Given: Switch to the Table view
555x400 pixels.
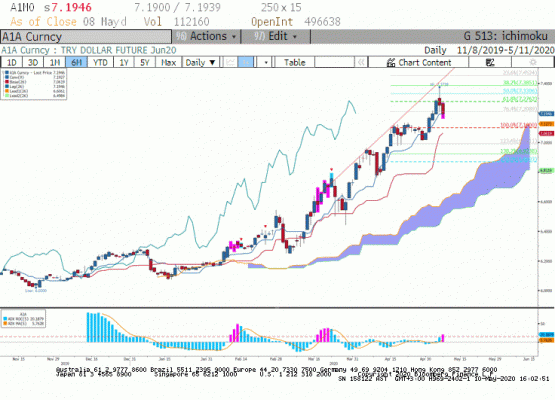Looking at the screenshot, I should click(x=294, y=63).
